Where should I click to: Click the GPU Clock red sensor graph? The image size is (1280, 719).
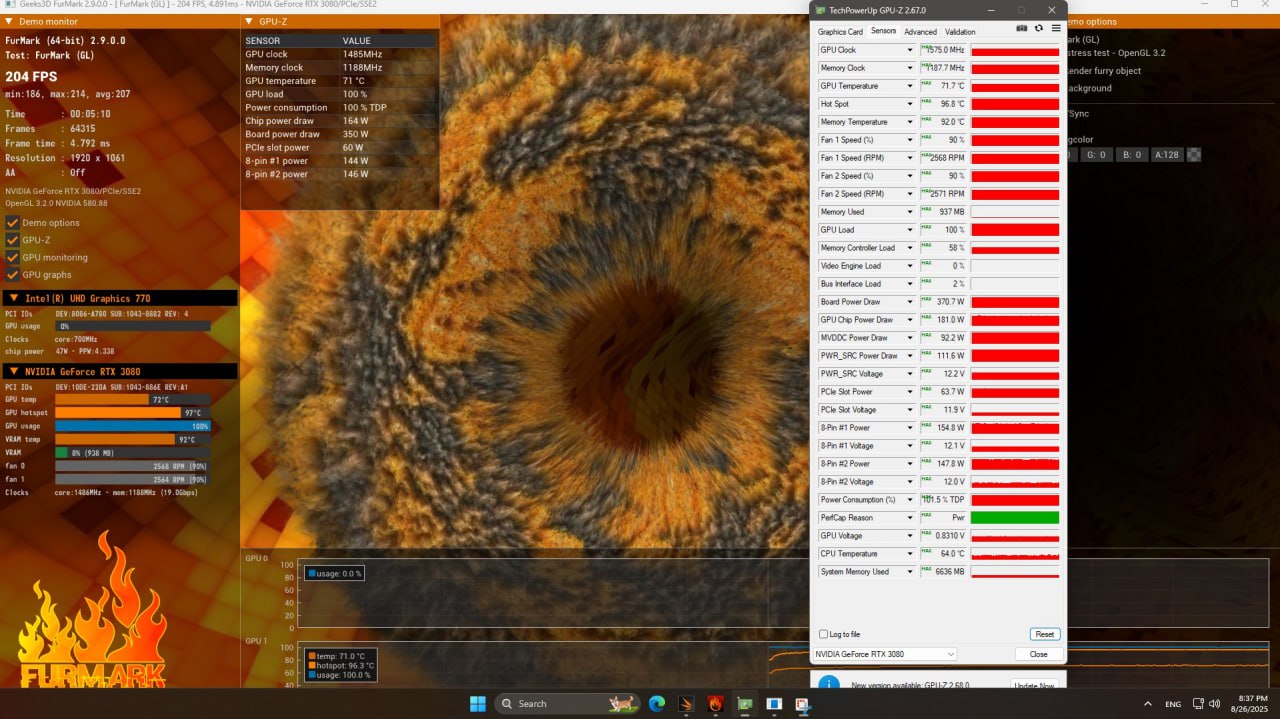(x=1015, y=50)
